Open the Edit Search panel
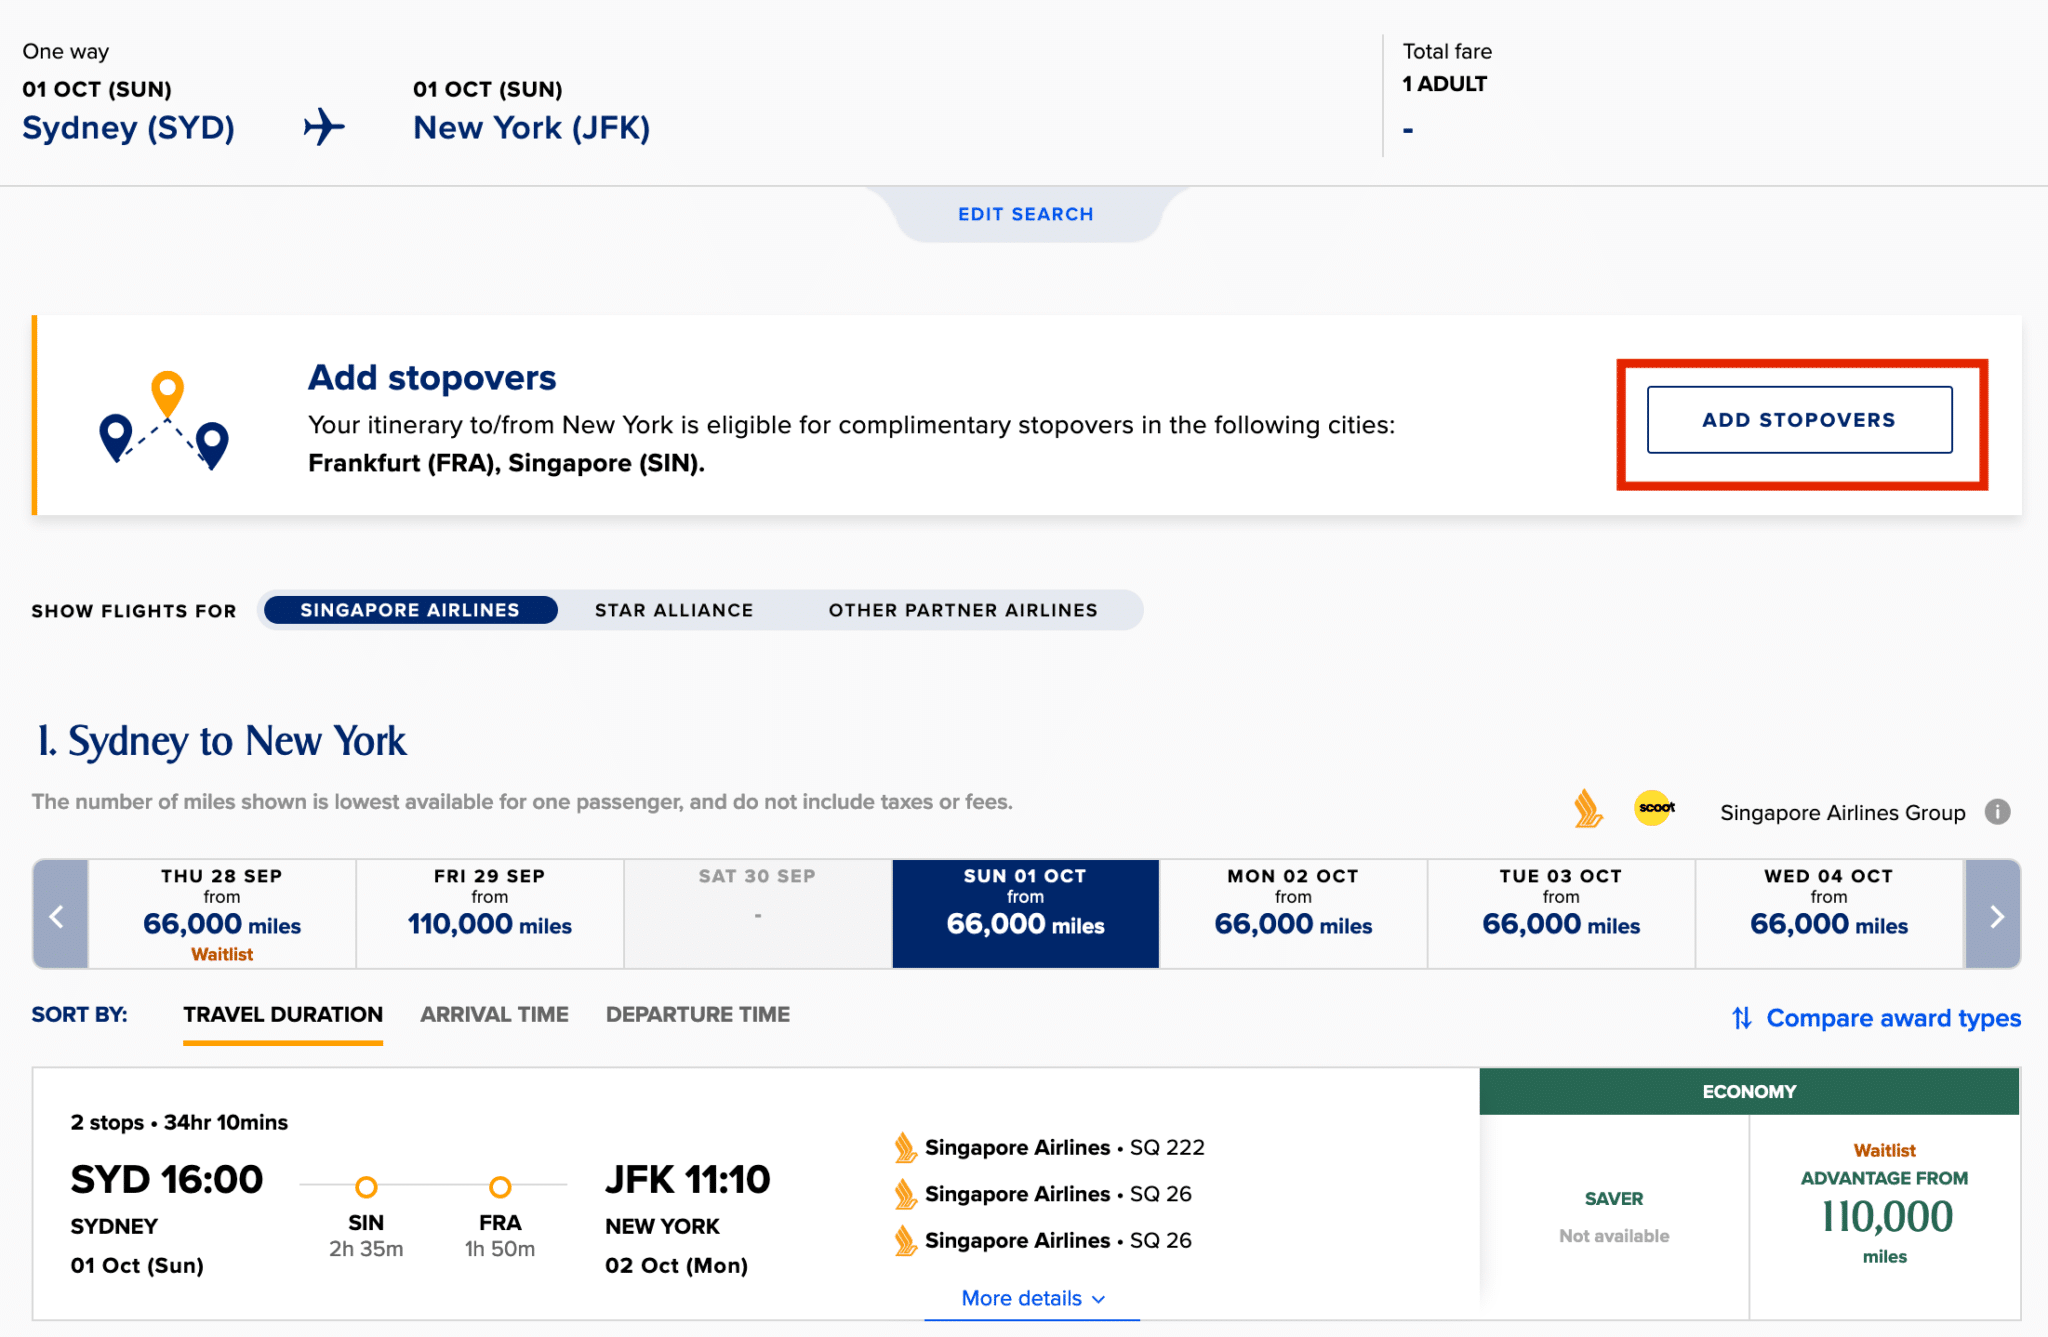Screen dimensions: 2048x1337 coord(1025,214)
